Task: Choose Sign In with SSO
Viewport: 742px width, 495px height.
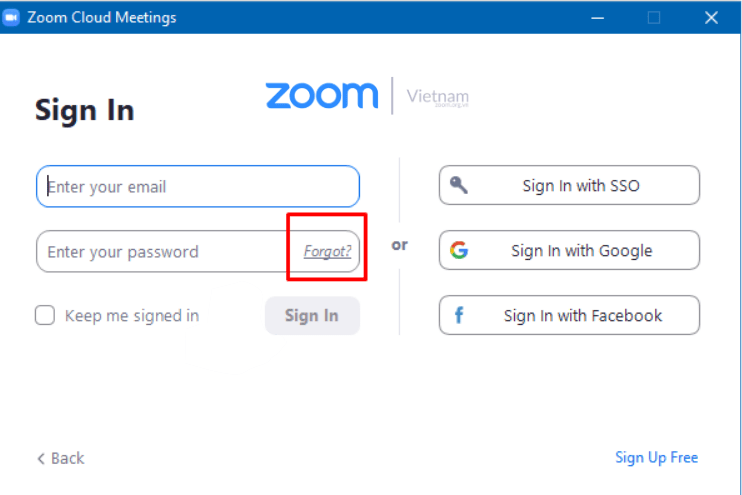Action: coord(569,186)
